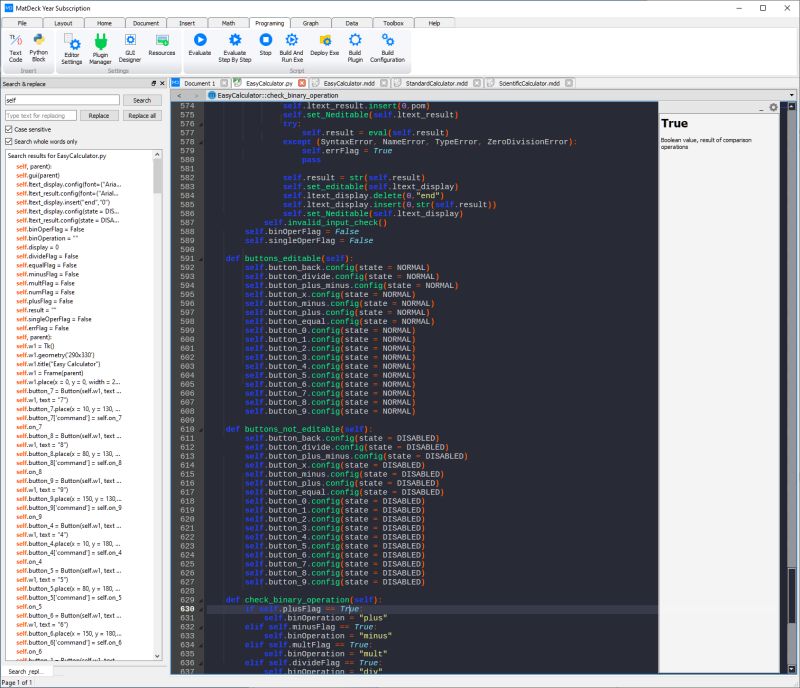Image resolution: width=800 pixels, height=688 pixels.
Task: Open Deploy Exe
Action: (x=324, y=44)
